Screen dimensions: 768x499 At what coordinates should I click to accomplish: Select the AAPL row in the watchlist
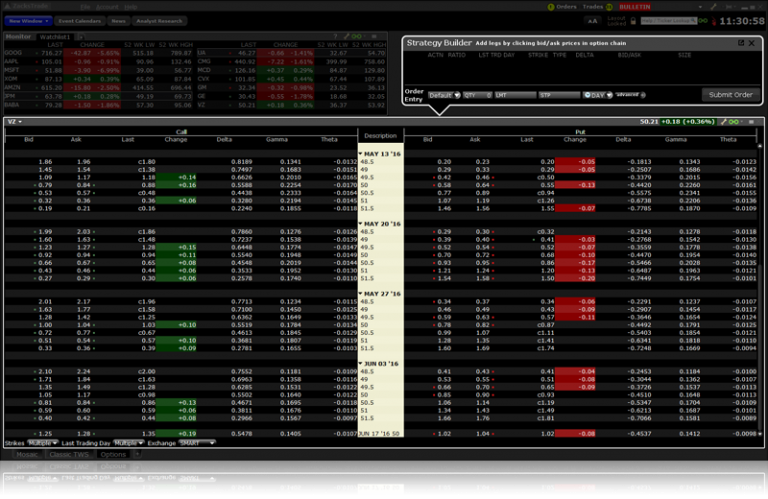97,61
